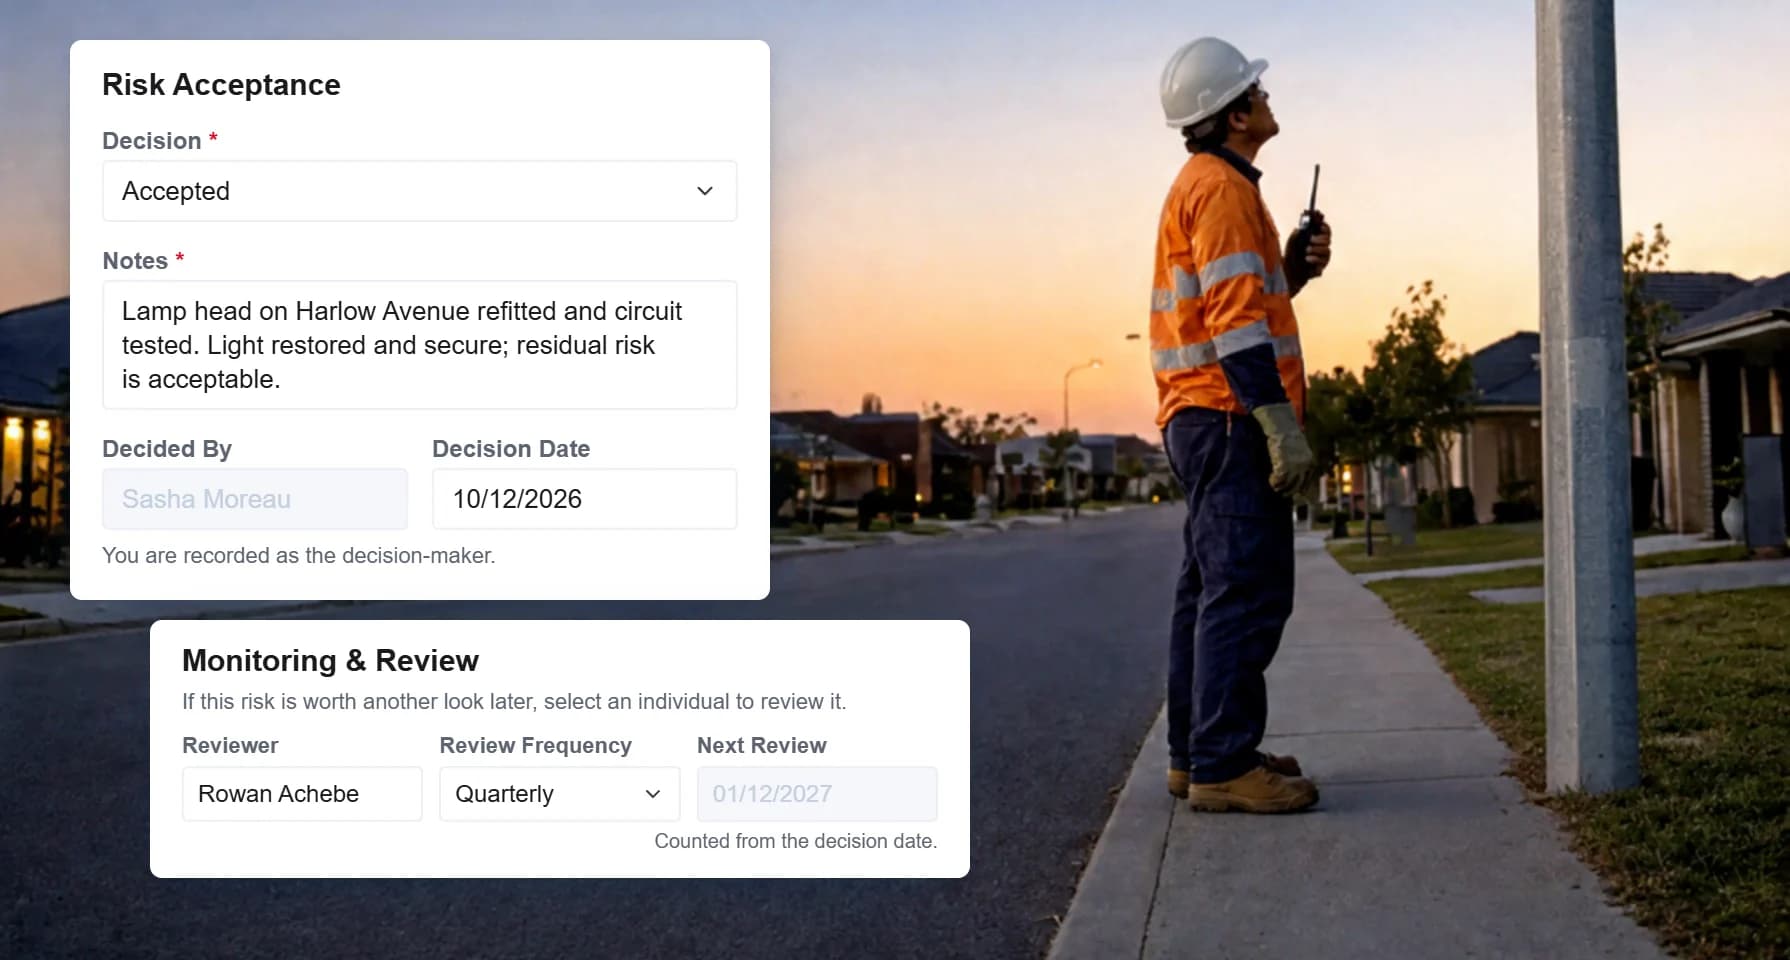Click the Next Review date 01/12/2027
Screen dimensions: 1790x960
(817, 794)
